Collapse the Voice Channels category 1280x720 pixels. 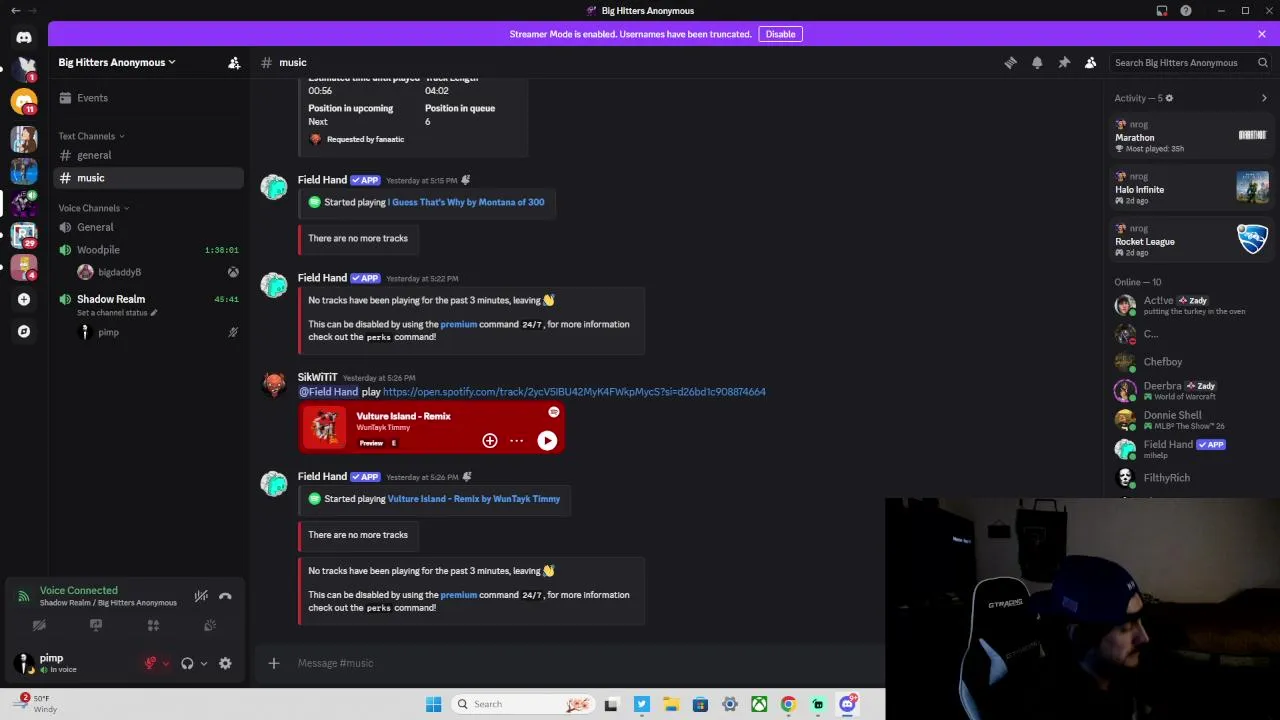93,208
